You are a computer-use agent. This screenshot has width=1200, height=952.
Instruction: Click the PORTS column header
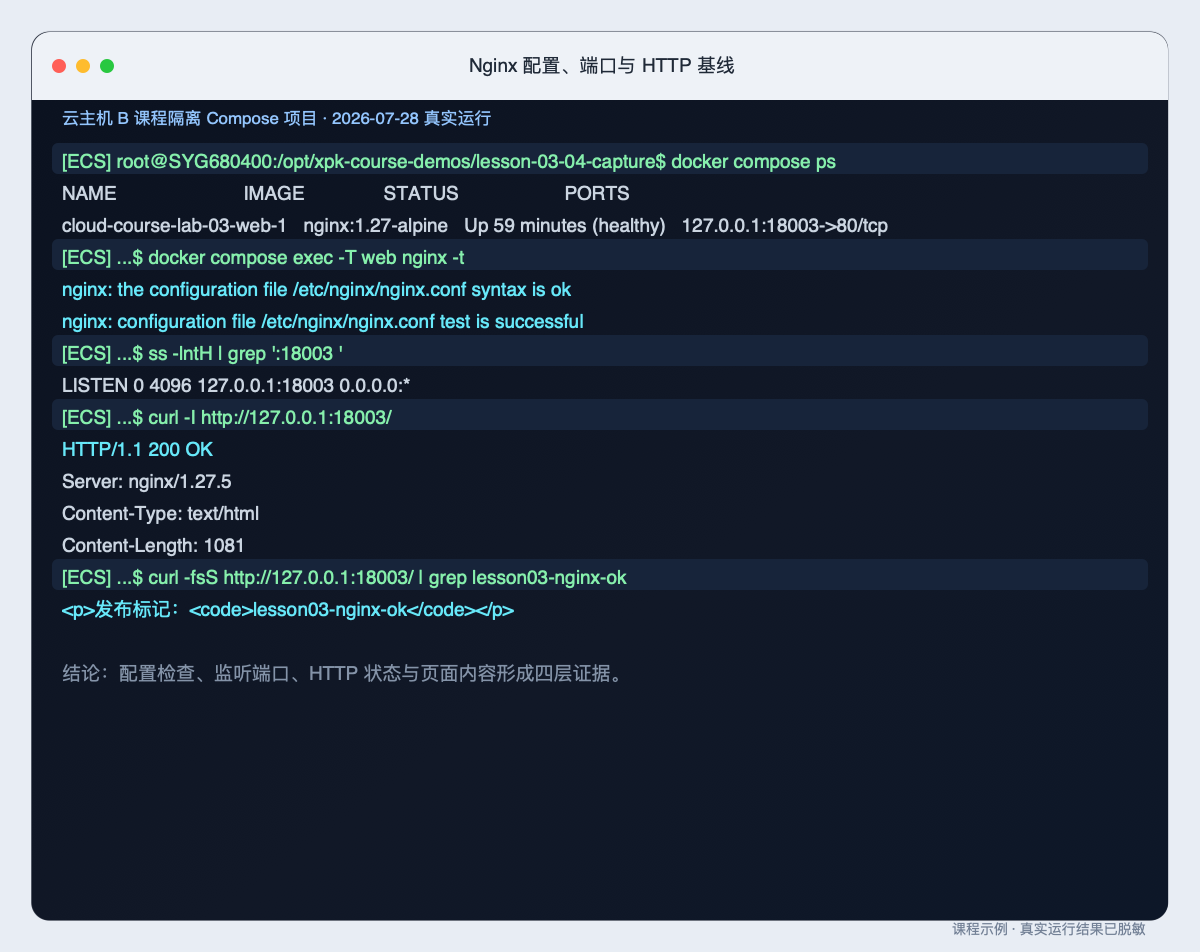pos(597,194)
